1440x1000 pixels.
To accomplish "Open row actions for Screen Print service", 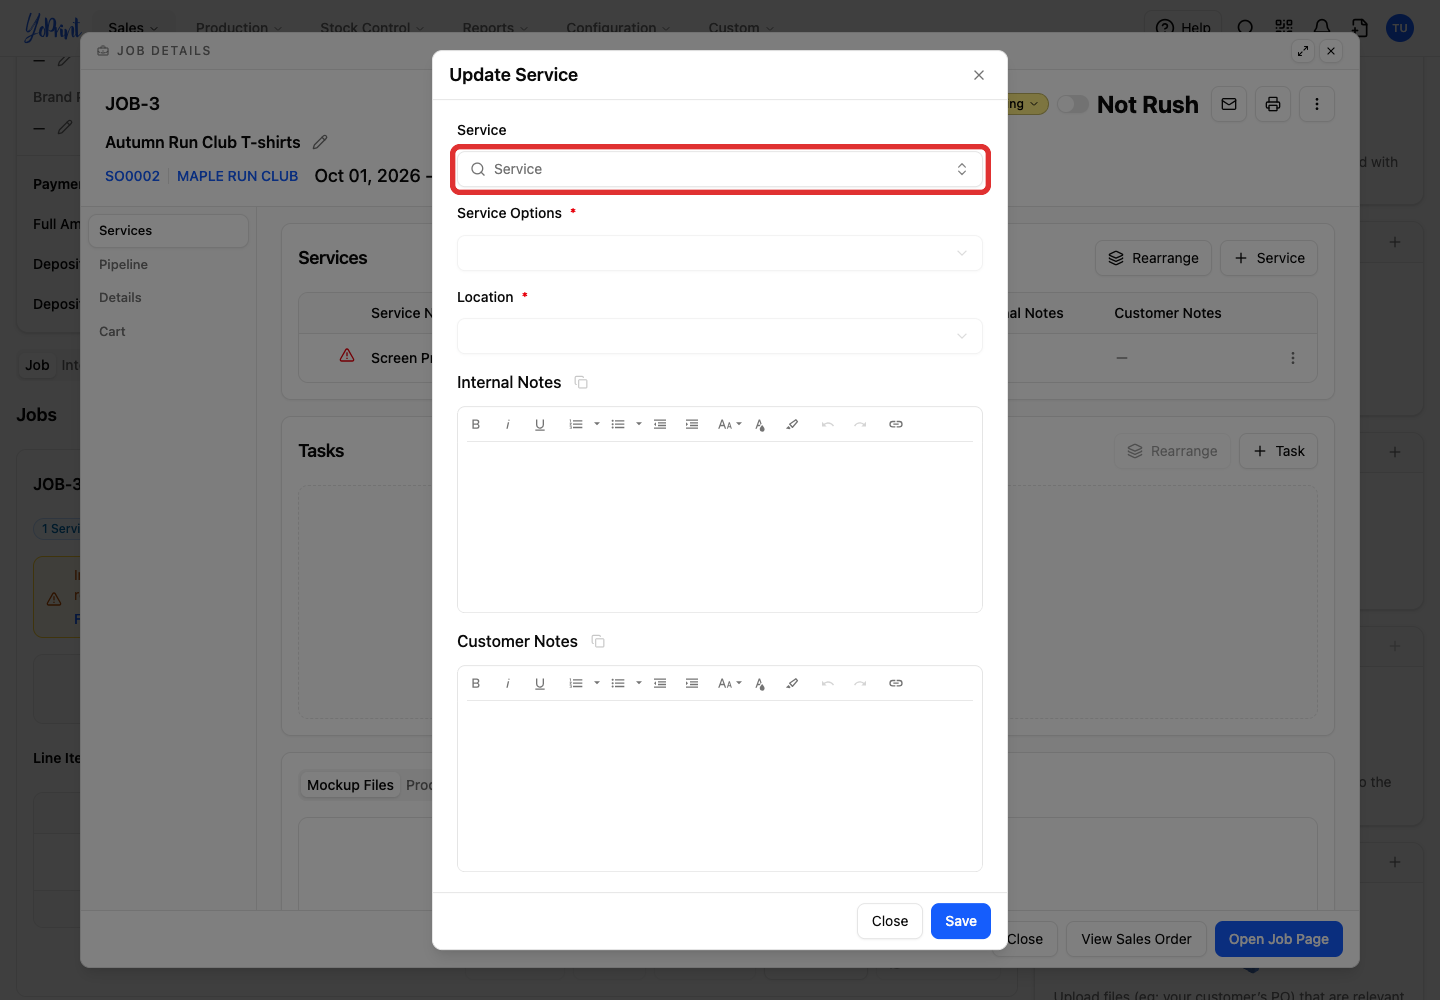I will (1293, 358).
